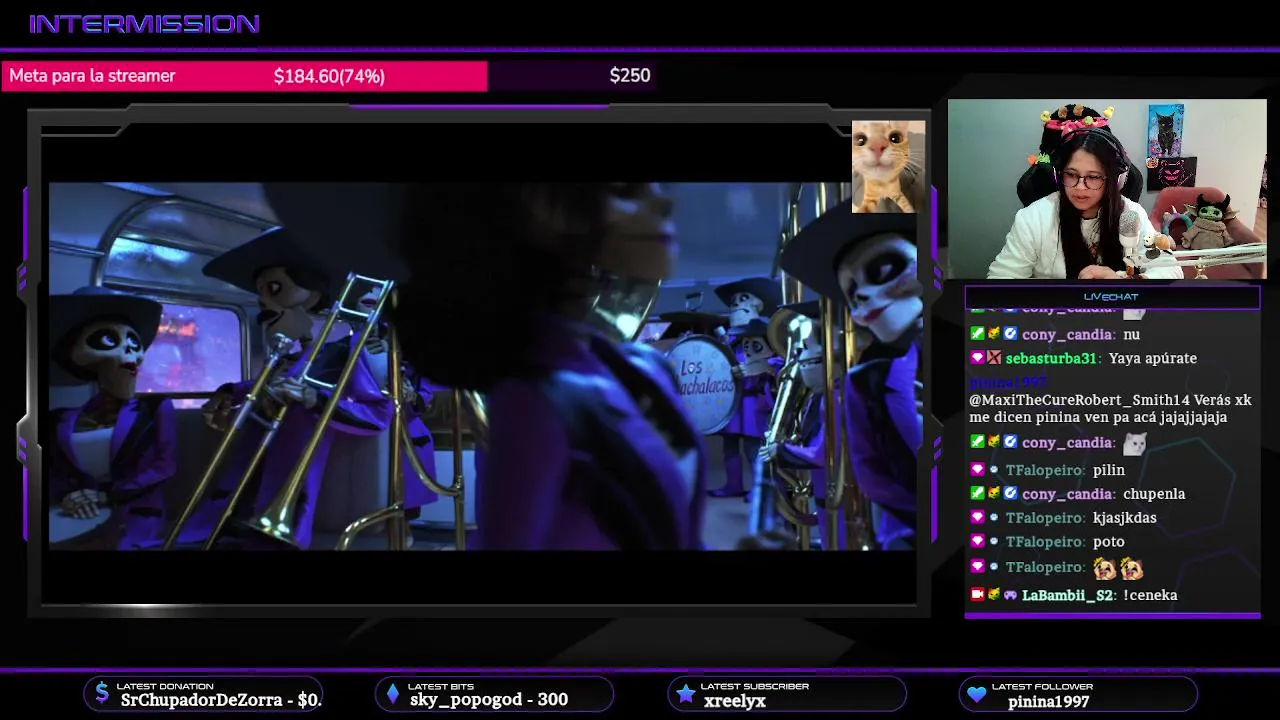Screen dimensions: 1280x720
Task: Click the second dog emote in TFalopeiro's message
Action: pos(1132,569)
